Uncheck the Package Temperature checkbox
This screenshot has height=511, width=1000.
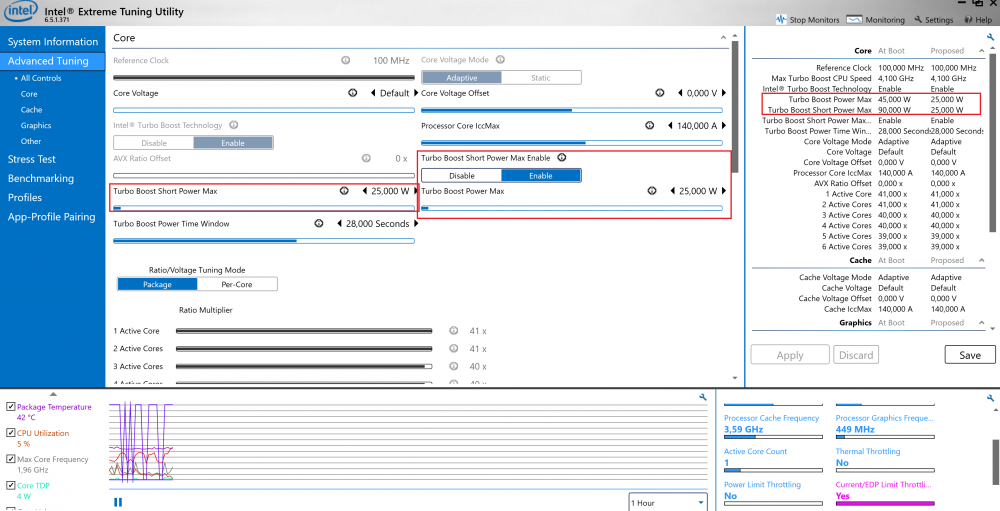click(x=10, y=407)
